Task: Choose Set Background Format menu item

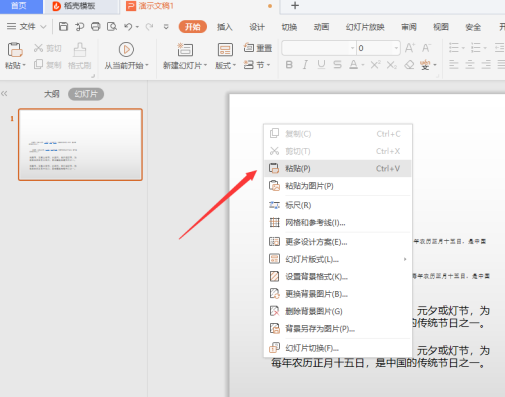Action: click(x=337, y=276)
